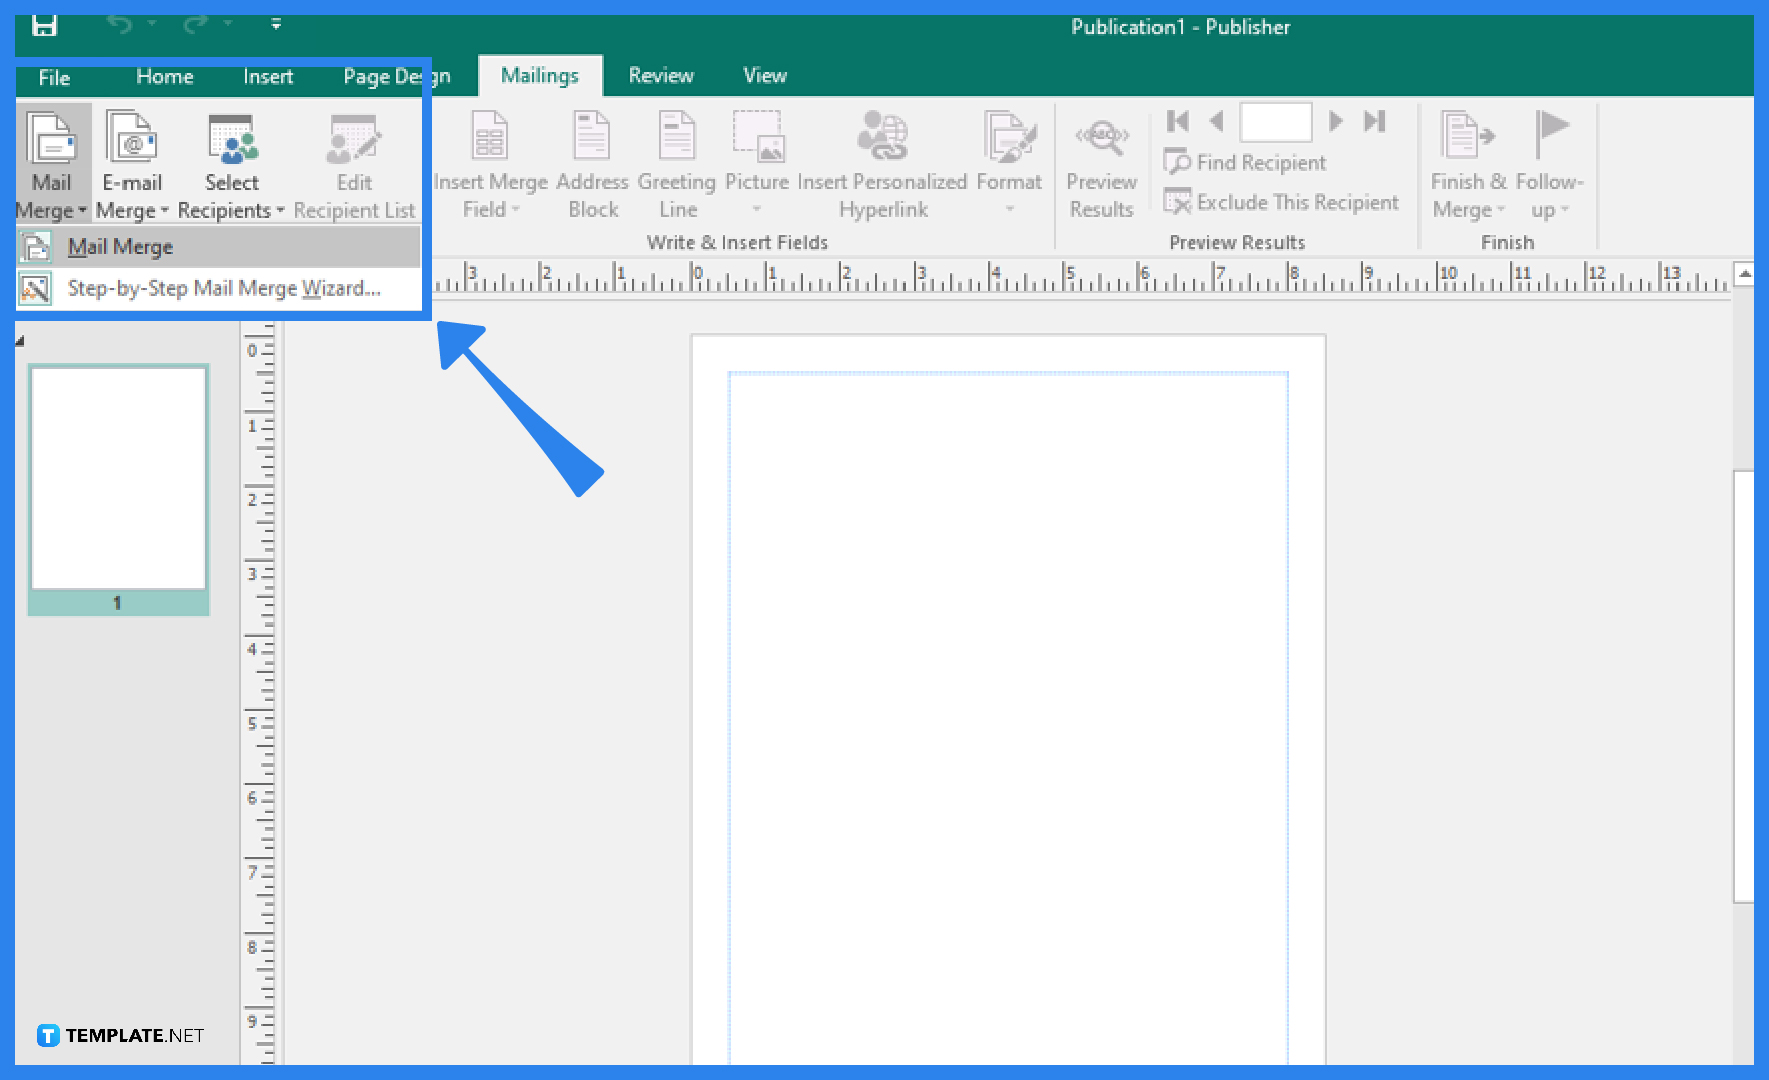
Task: Insert a Merge Field
Action: (489, 163)
